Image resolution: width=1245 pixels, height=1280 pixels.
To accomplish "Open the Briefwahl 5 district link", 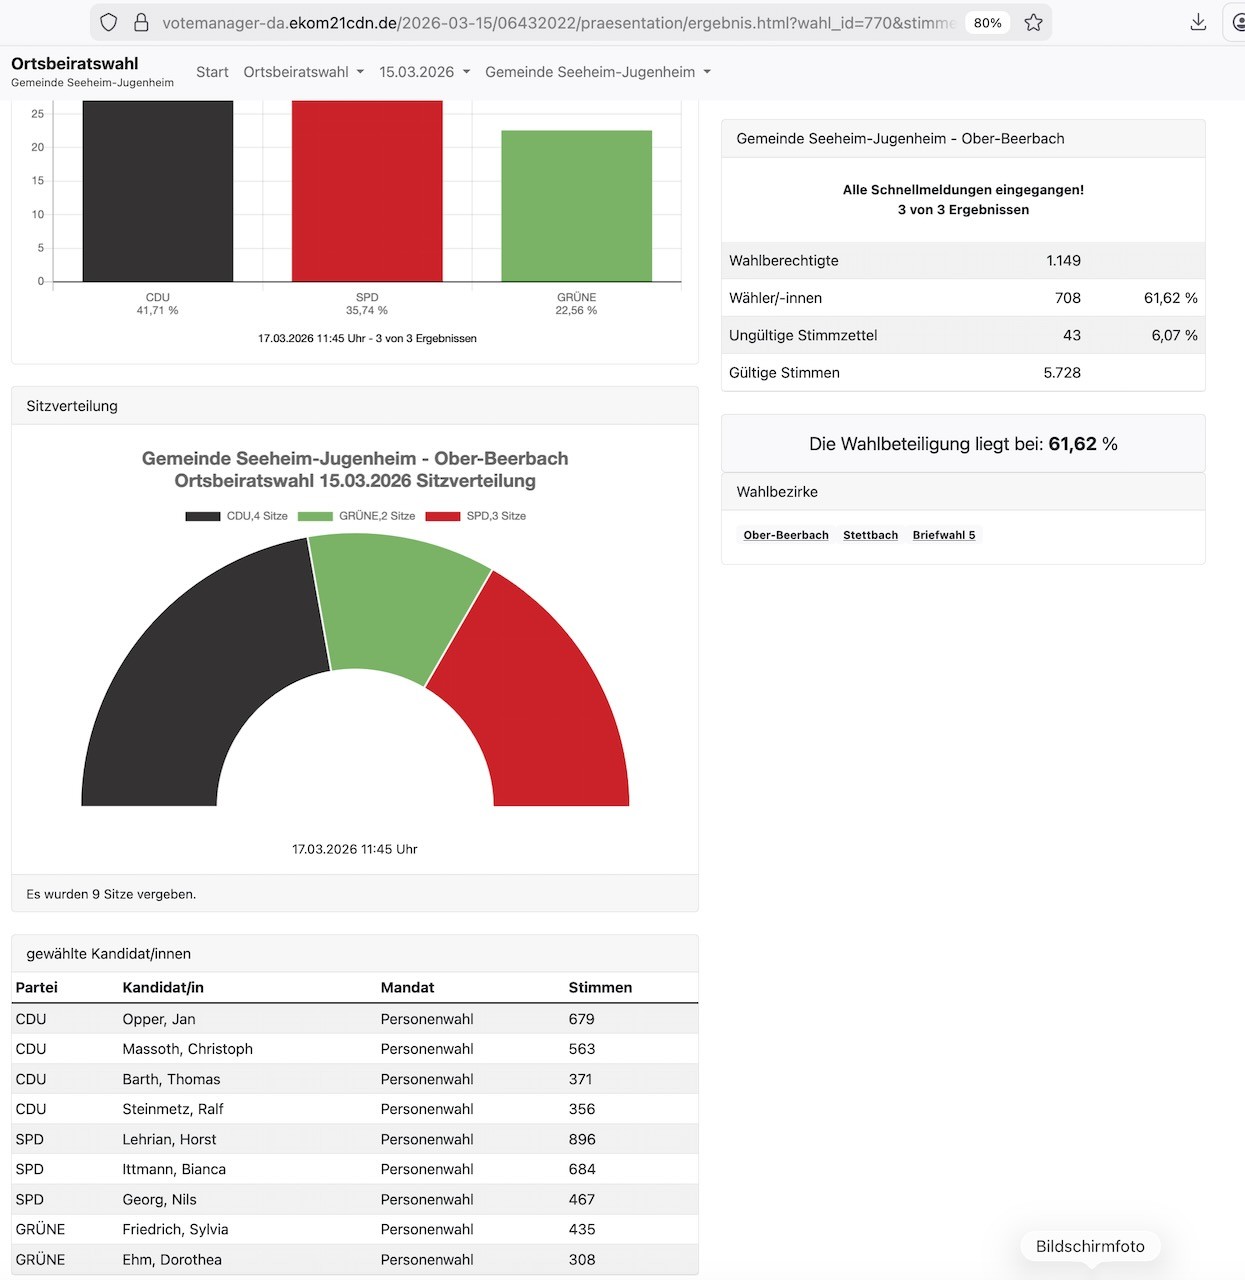I will point(943,535).
